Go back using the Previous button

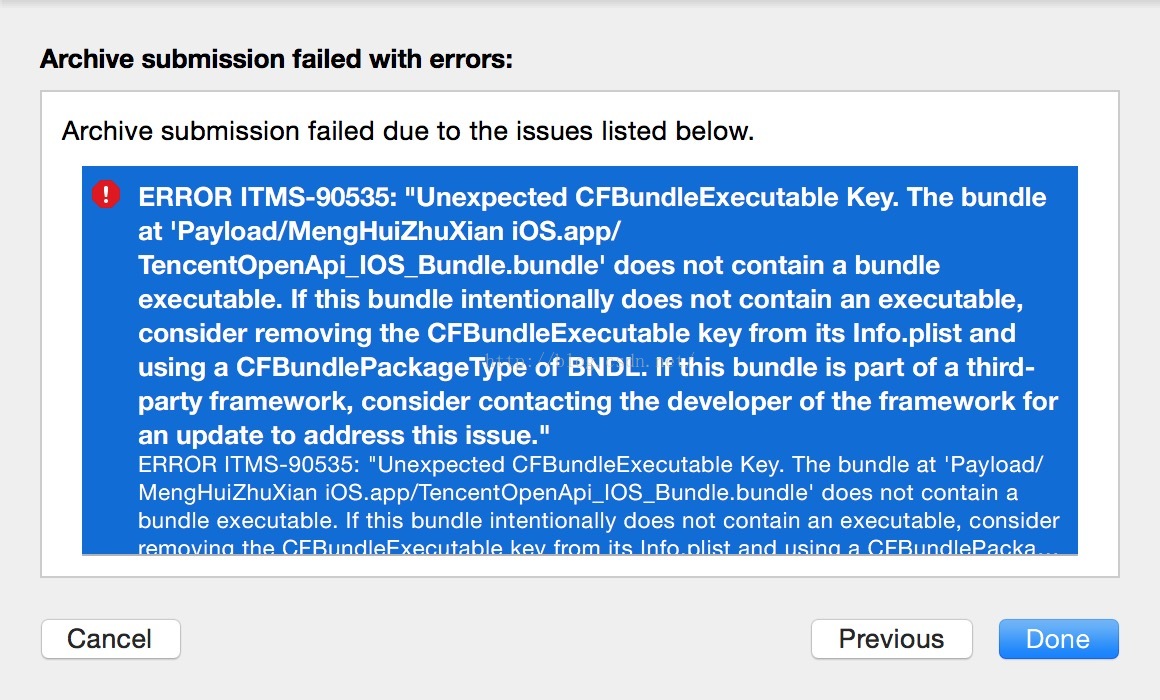point(891,639)
